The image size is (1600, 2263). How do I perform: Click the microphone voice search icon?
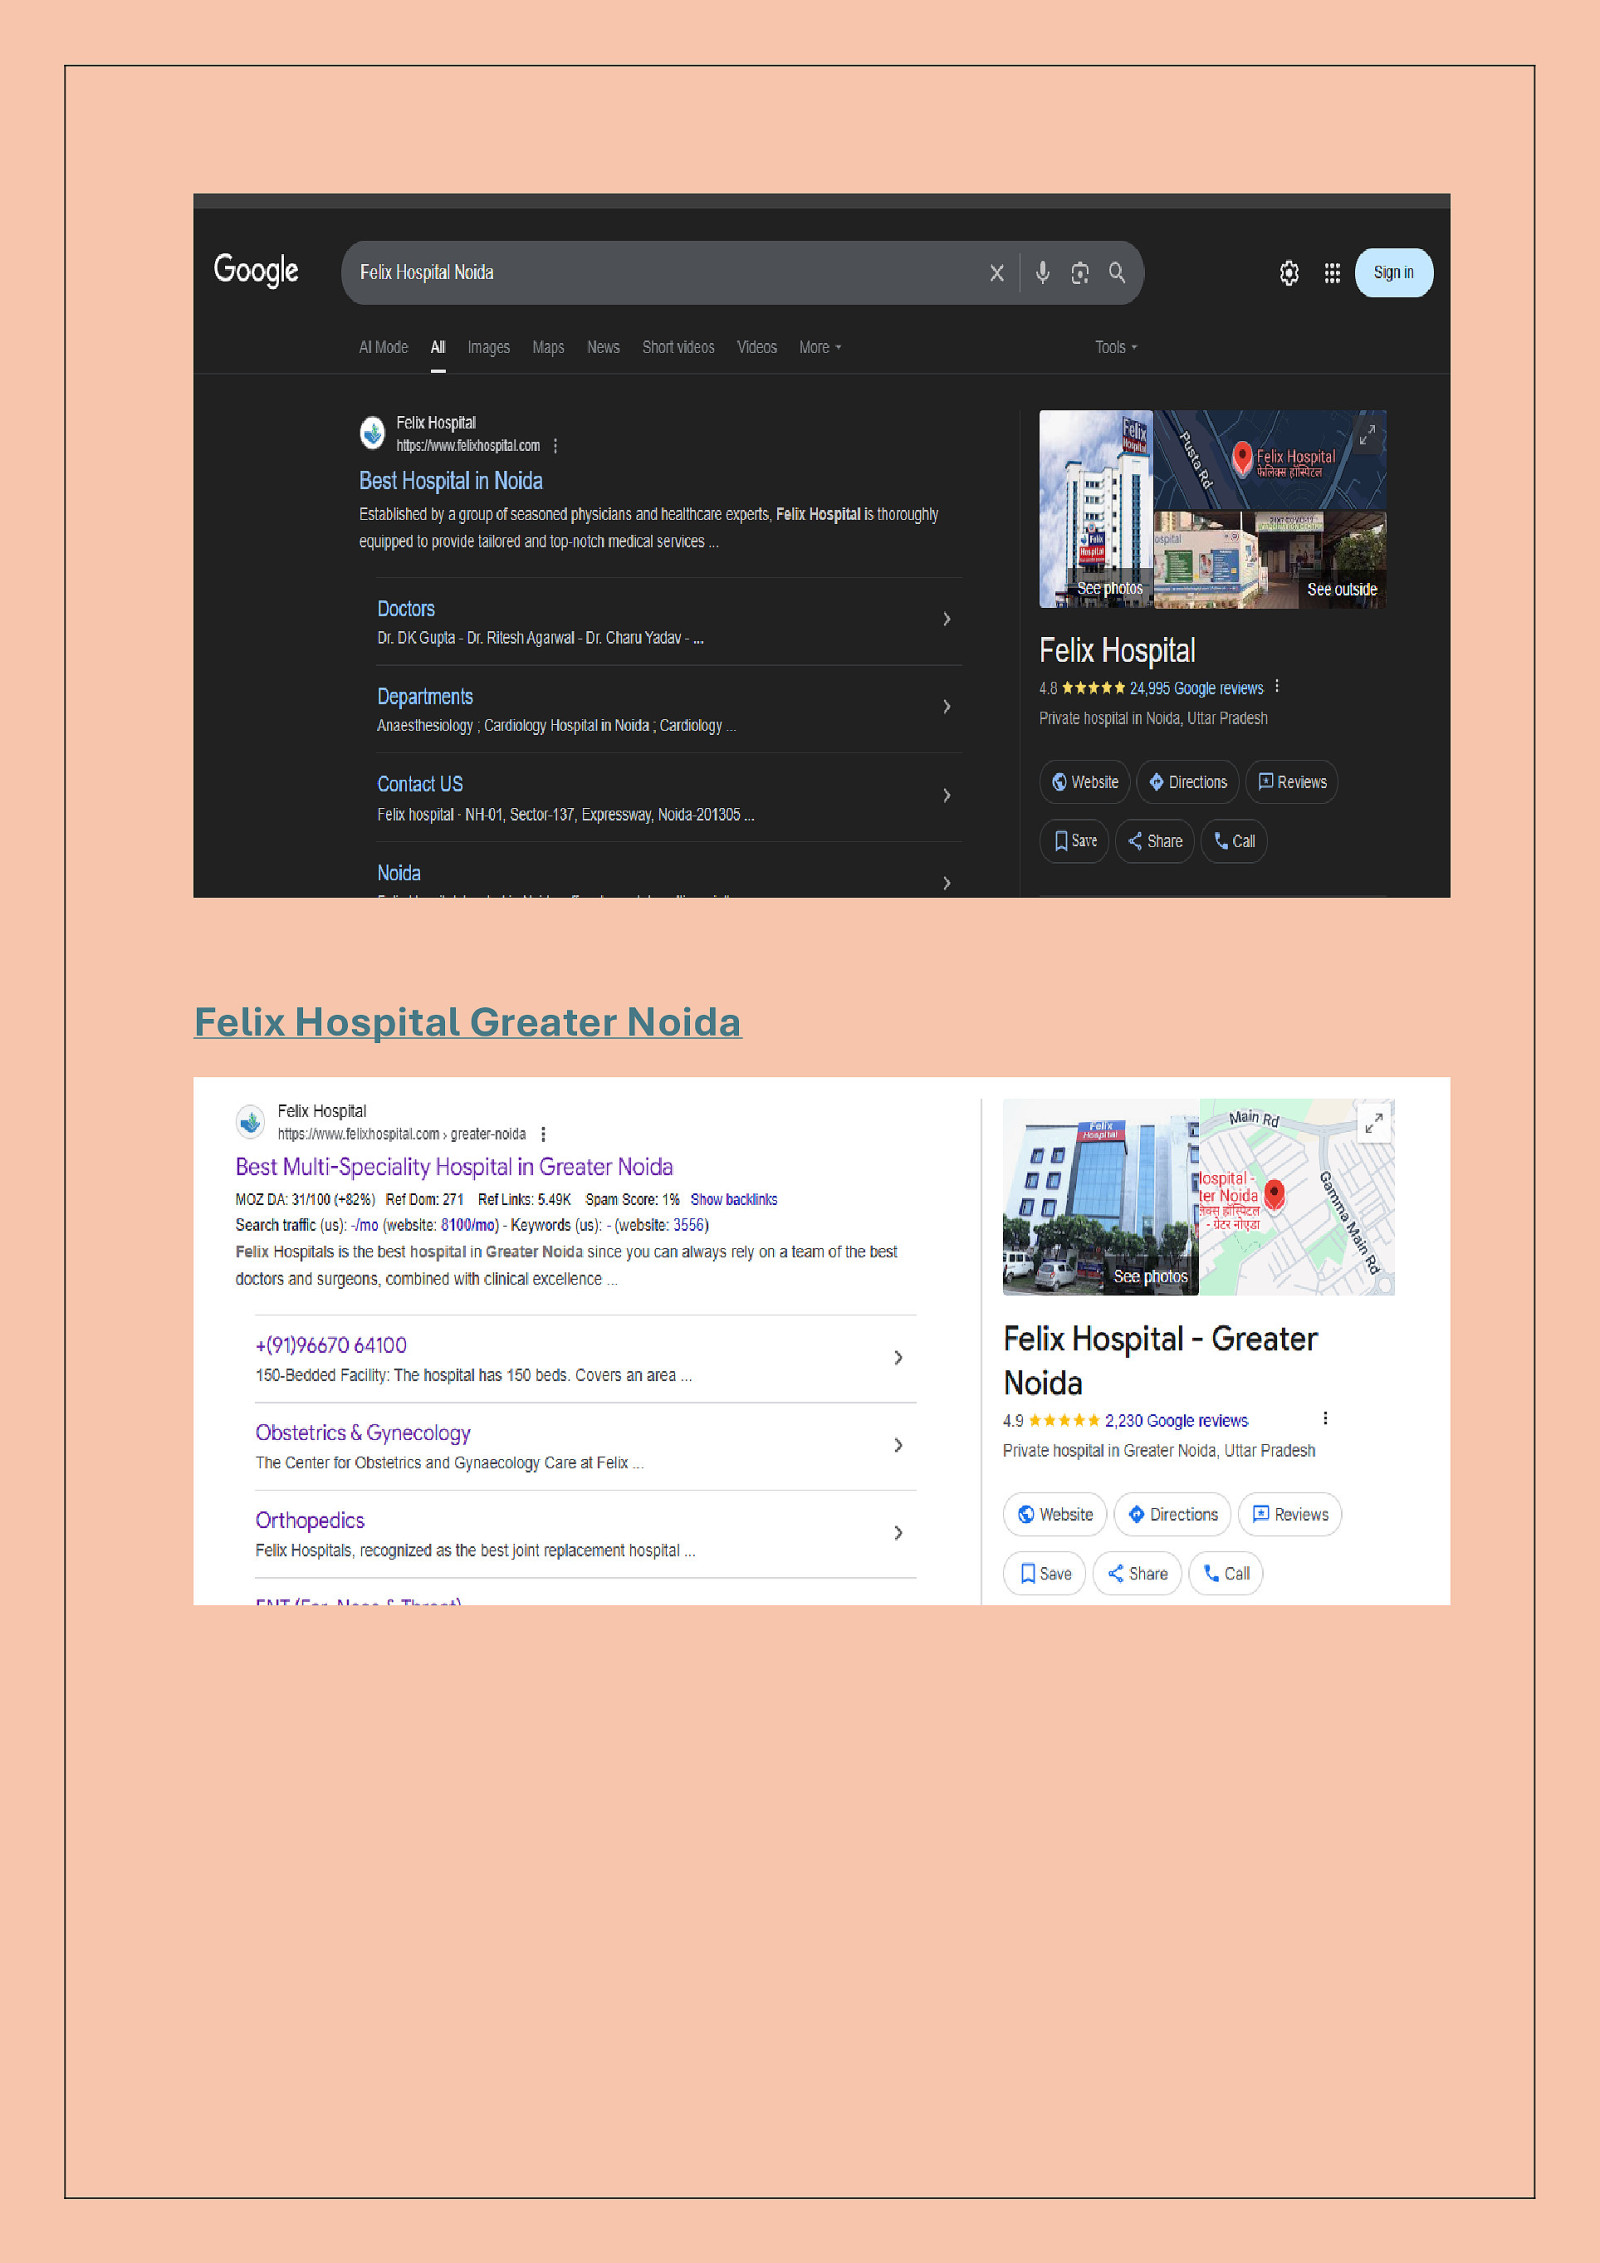click(x=1042, y=272)
